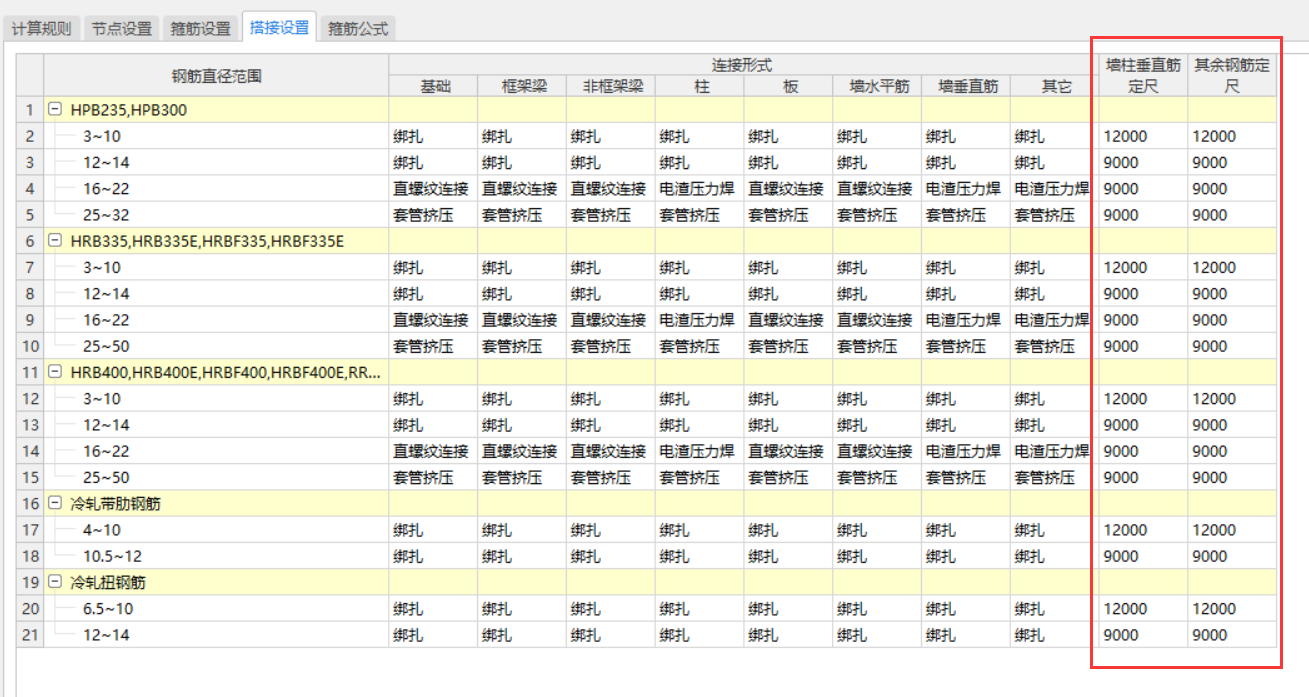1309x697 pixels.
Task: Edit 其余钢筋定尺 value in row 12
Action: click(x=1232, y=399)
